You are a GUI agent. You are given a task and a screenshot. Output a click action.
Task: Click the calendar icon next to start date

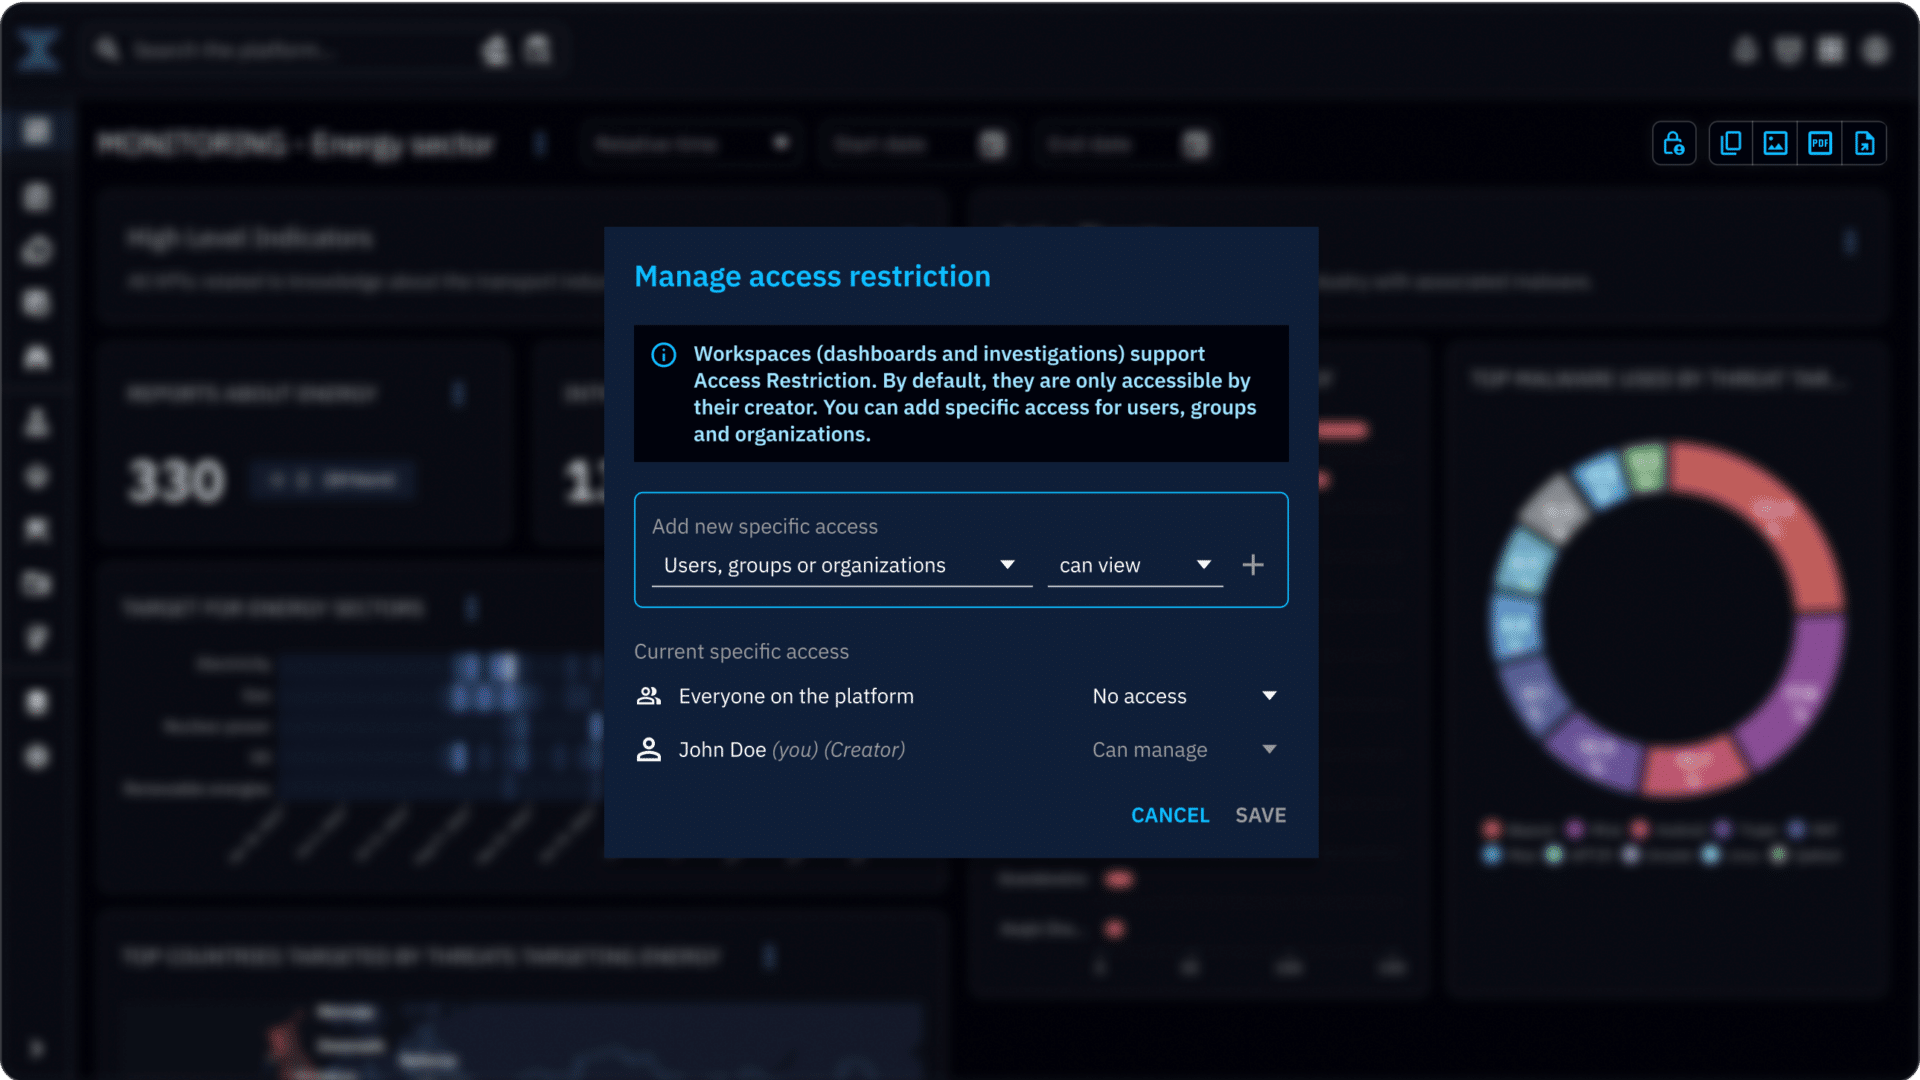click(991, 144)
